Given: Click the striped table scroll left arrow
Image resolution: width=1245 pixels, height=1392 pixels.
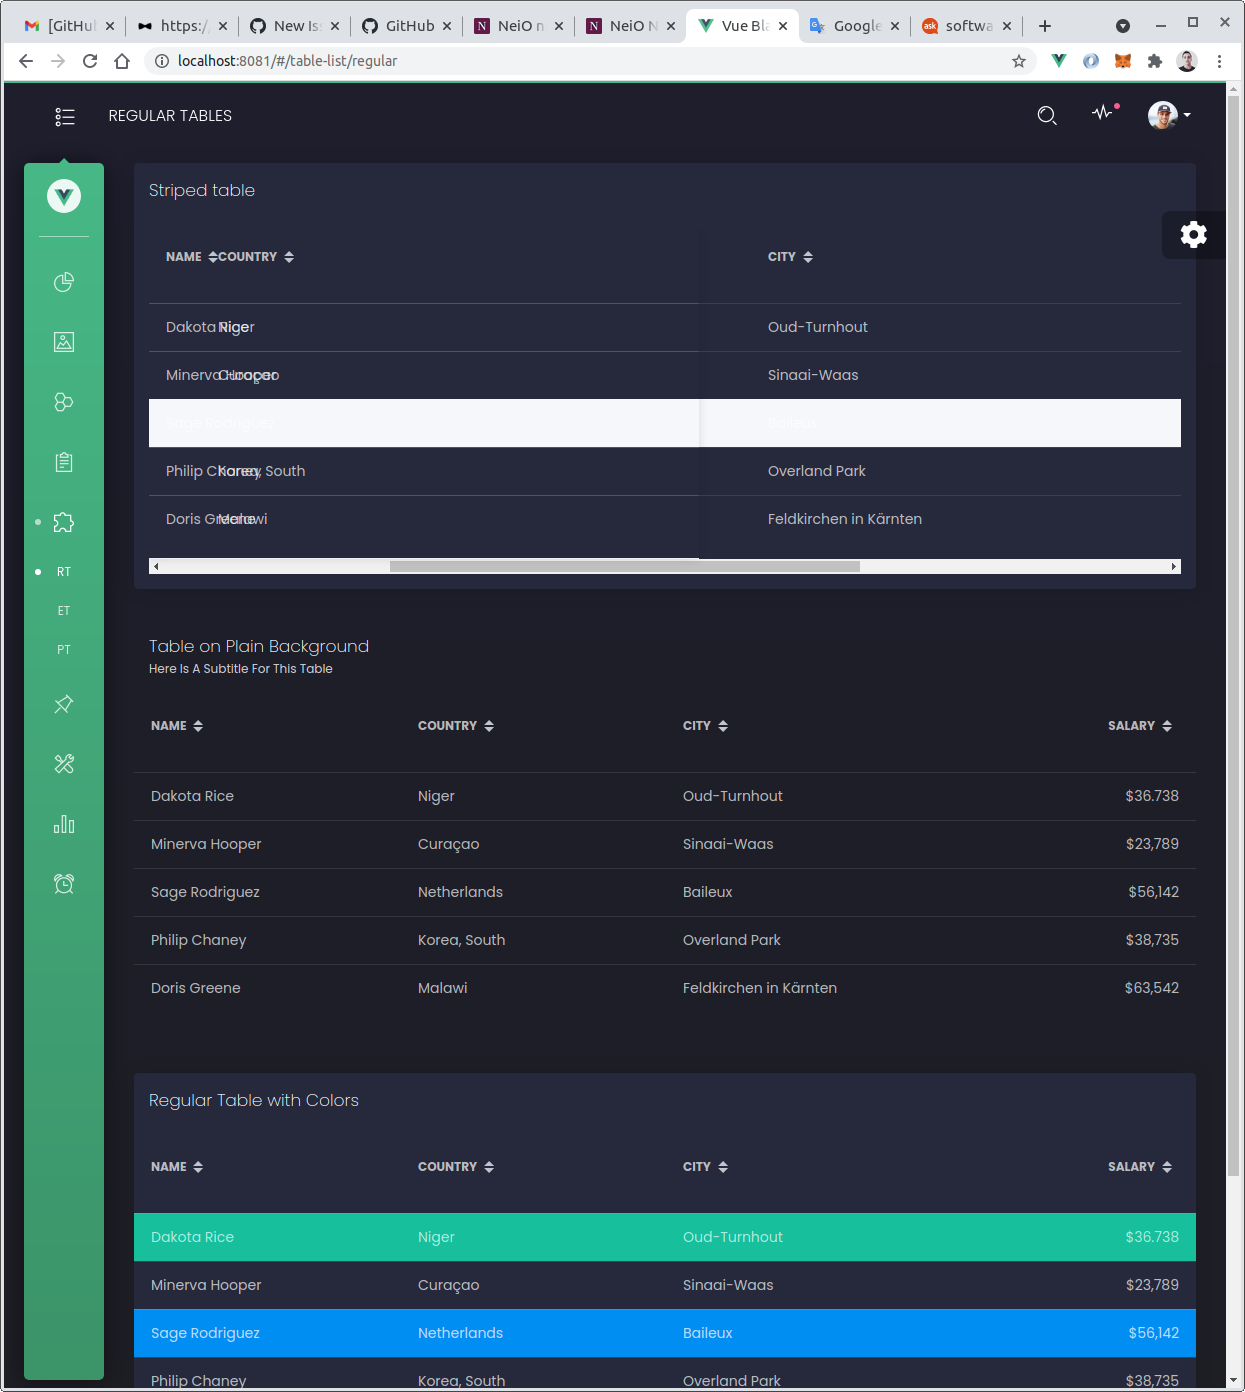Looking at the screenshot, I should click(156, 566).
